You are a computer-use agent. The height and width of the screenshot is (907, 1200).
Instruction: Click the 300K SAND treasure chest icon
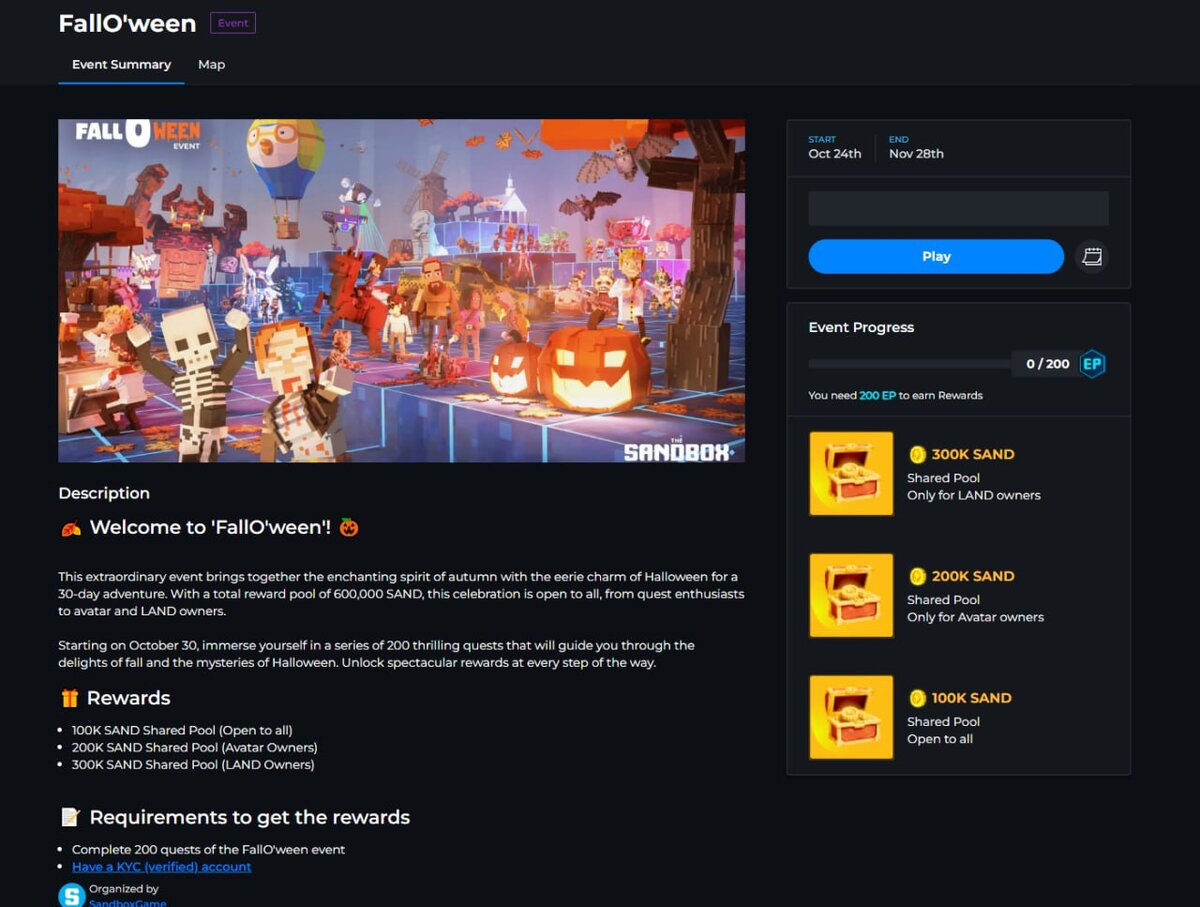(x=851, y=474)
